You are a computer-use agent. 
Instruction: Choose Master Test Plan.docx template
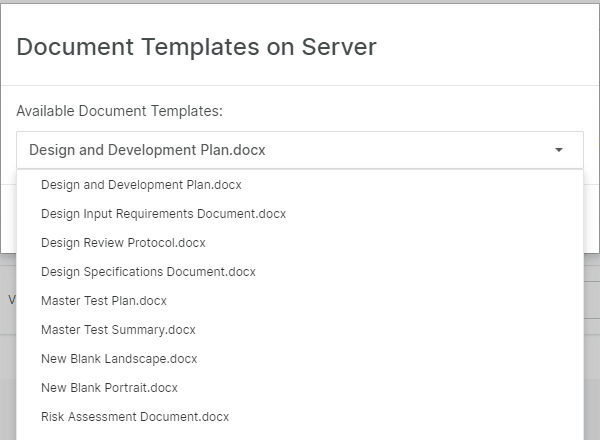104,300
